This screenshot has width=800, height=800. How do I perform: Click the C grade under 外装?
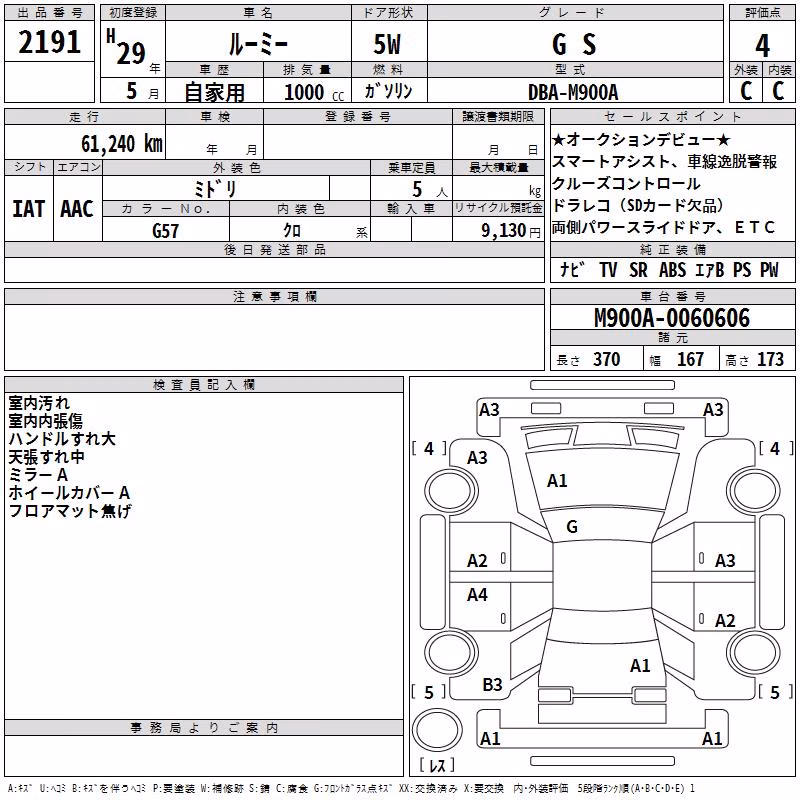pyautogui.click(x=746, y=90)
